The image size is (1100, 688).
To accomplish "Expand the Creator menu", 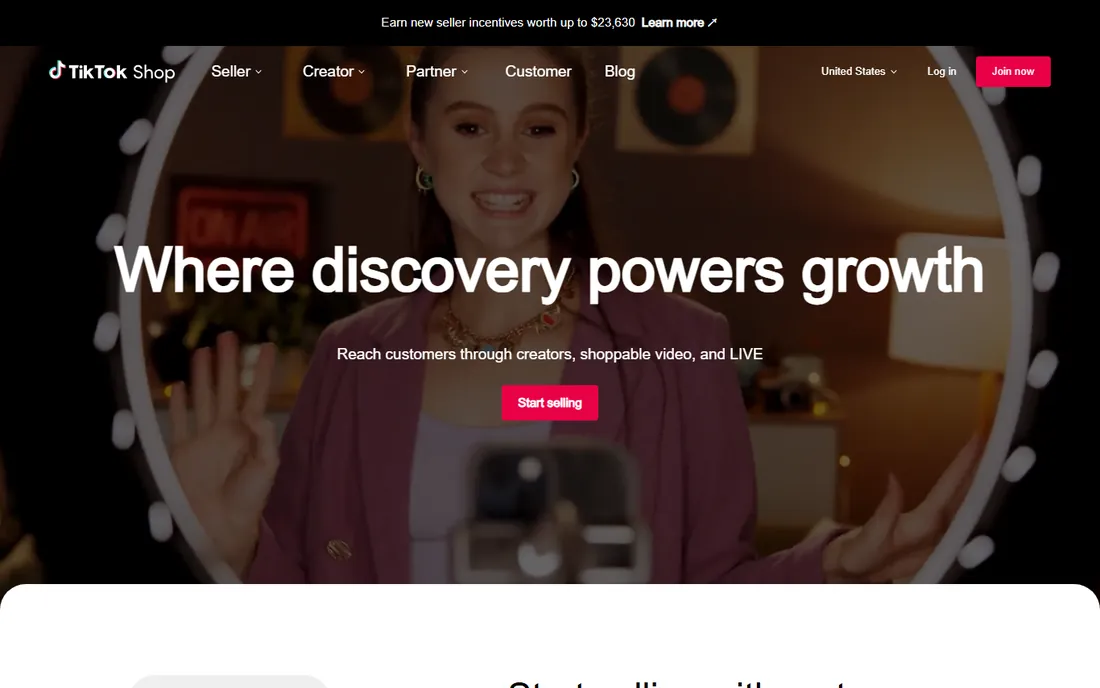I will coord(333,72).
